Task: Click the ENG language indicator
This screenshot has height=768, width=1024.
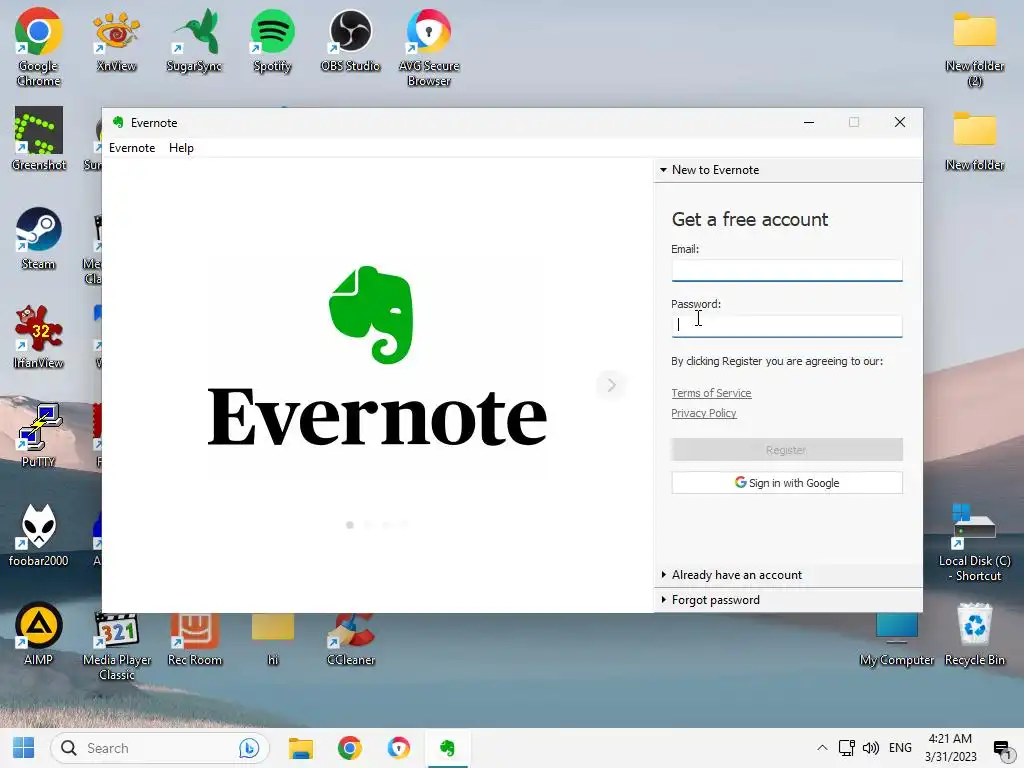Action: (900, 748)
